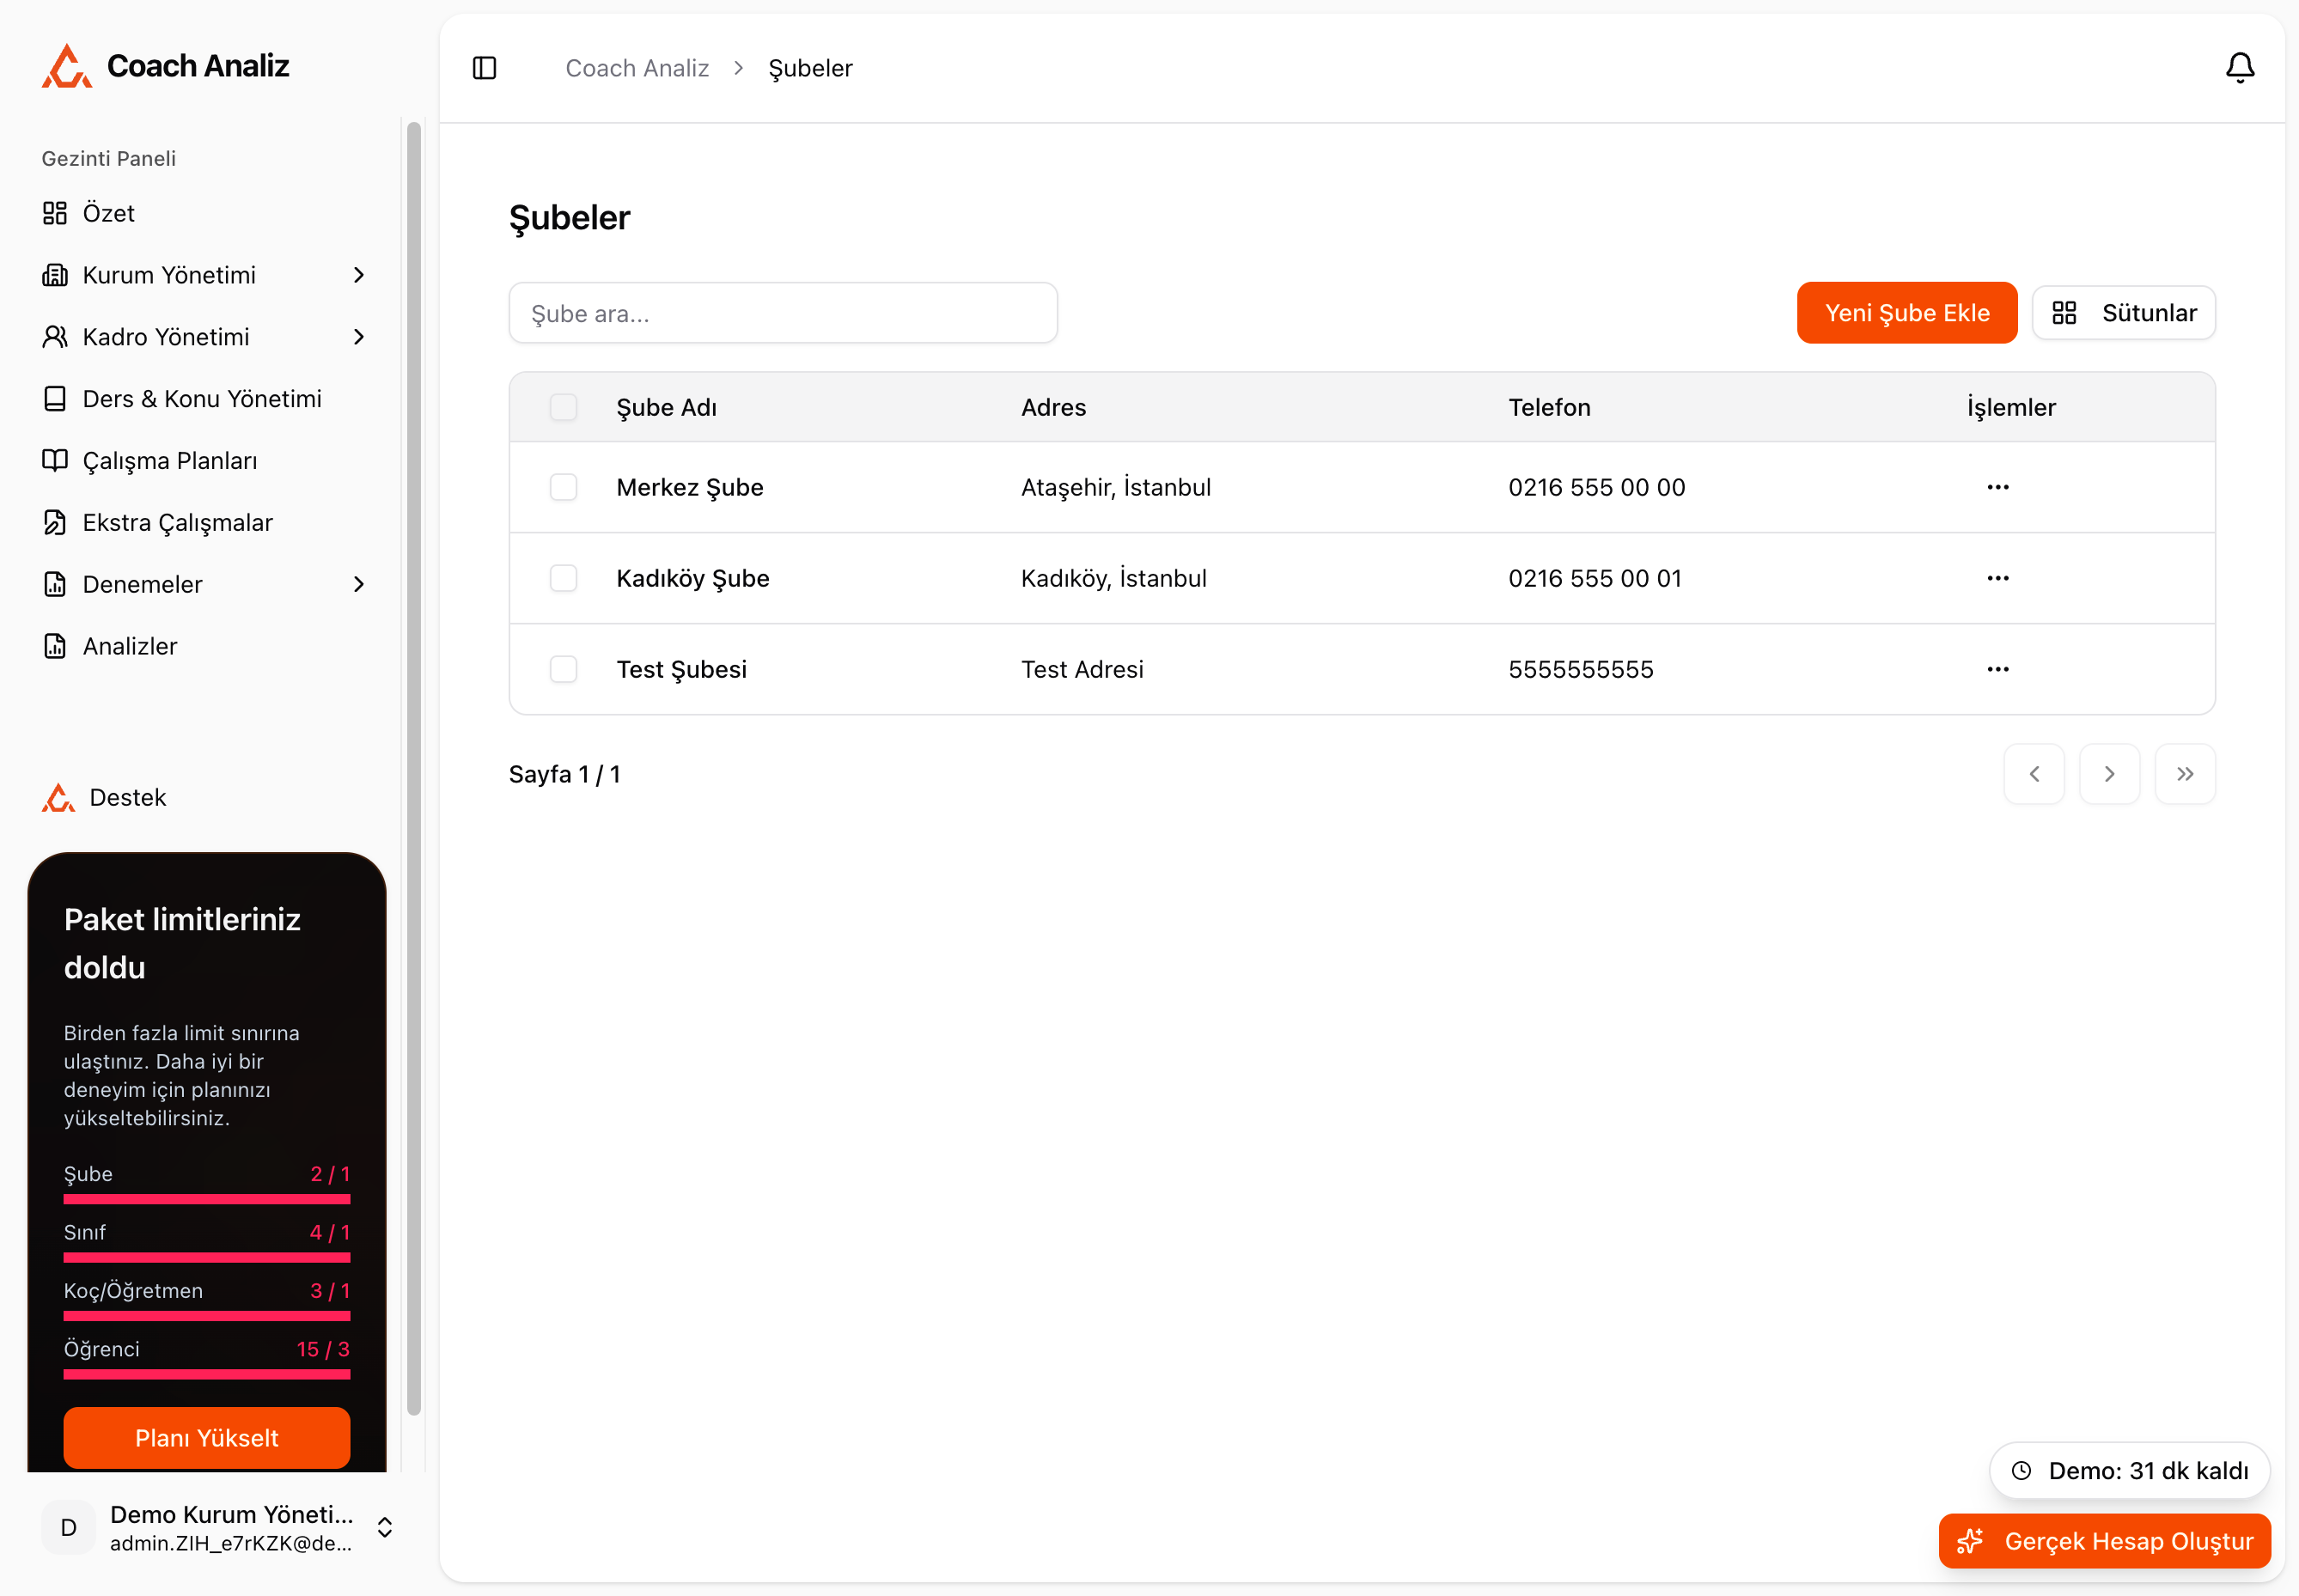Image resolution: width=2299 pixels, height=1596 pixels.
Task: Toggle select-all checkbox in table header
Action: (x=563, y=407)
